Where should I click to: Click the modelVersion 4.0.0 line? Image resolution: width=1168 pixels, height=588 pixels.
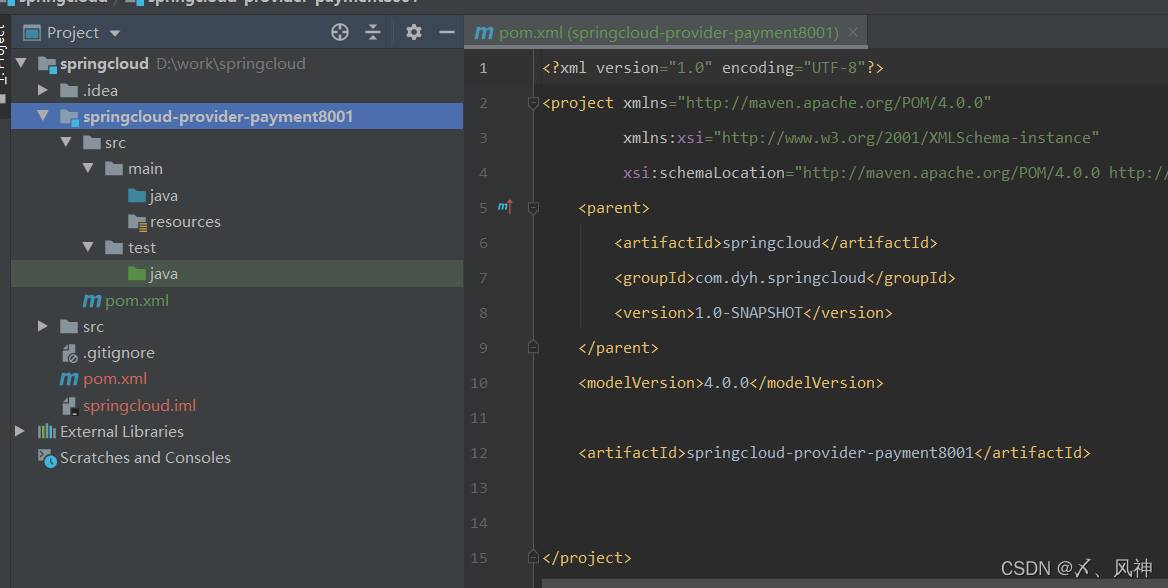(x=731, y=382)
